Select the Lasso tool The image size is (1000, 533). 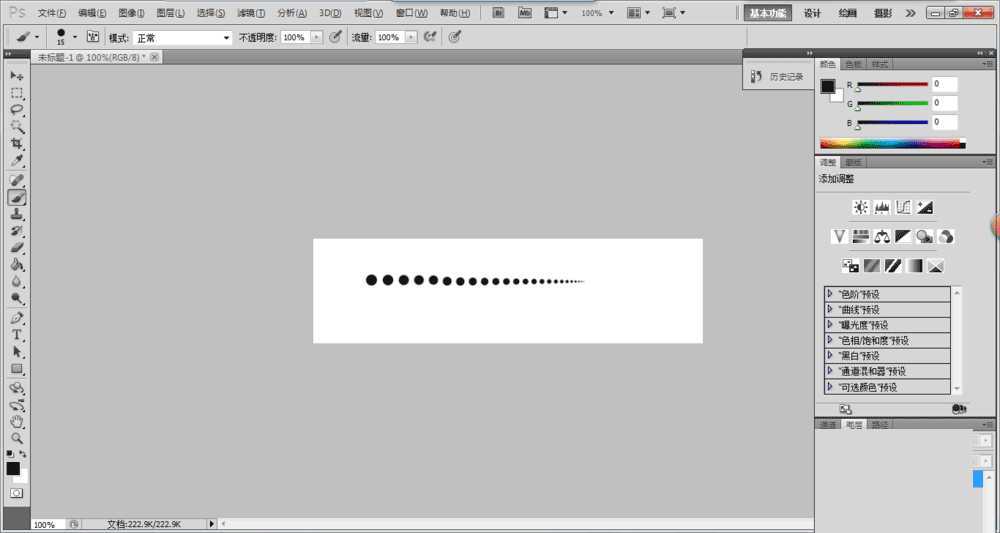point(17,109)
